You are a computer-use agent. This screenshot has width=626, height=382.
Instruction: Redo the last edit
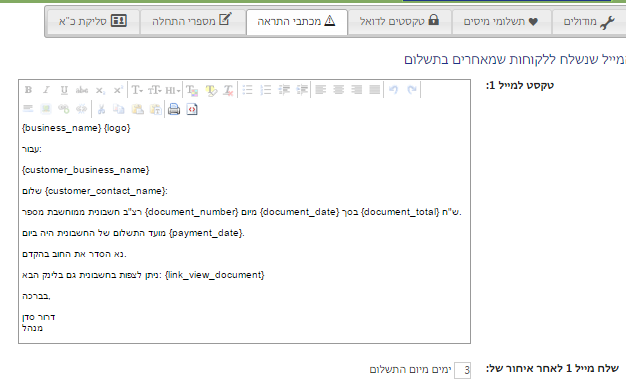(412, 90)
